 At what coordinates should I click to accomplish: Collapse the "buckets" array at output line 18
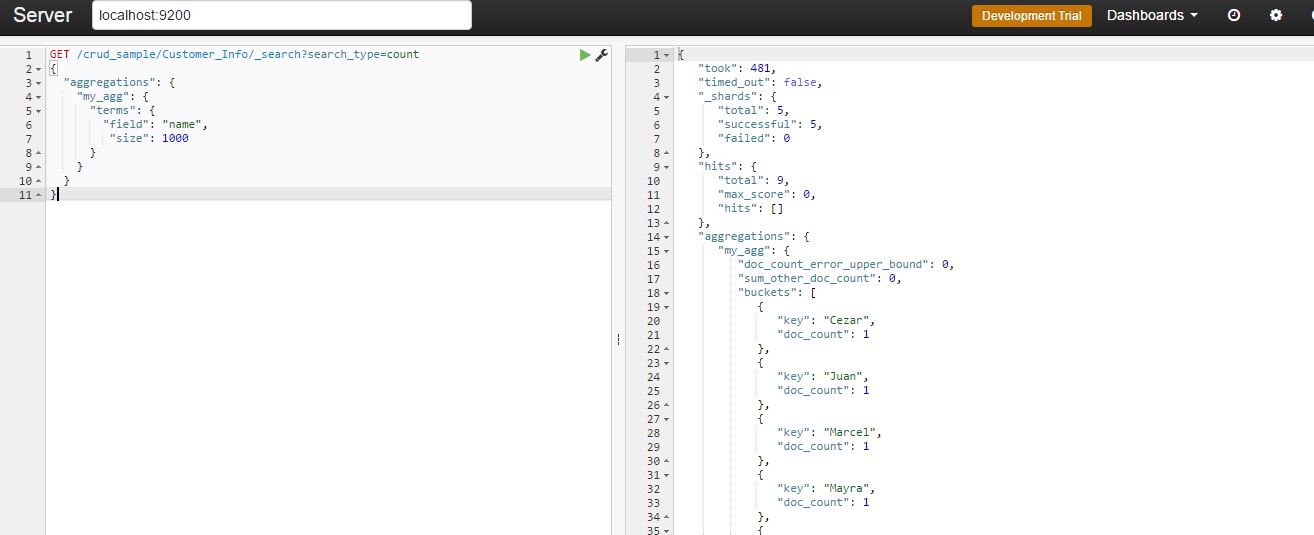pos(667,293)
